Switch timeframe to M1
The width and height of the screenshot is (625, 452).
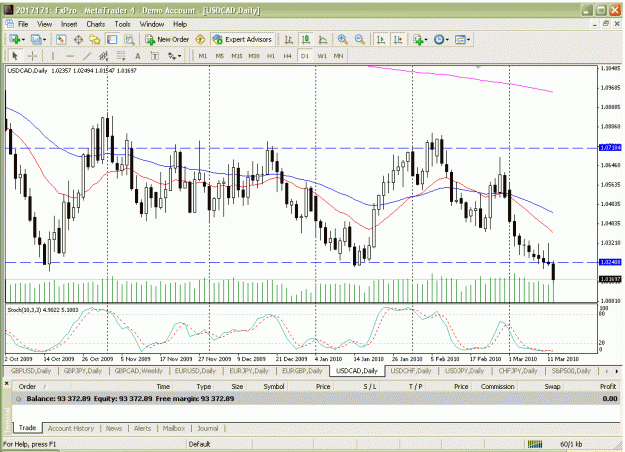click(203, 56)
